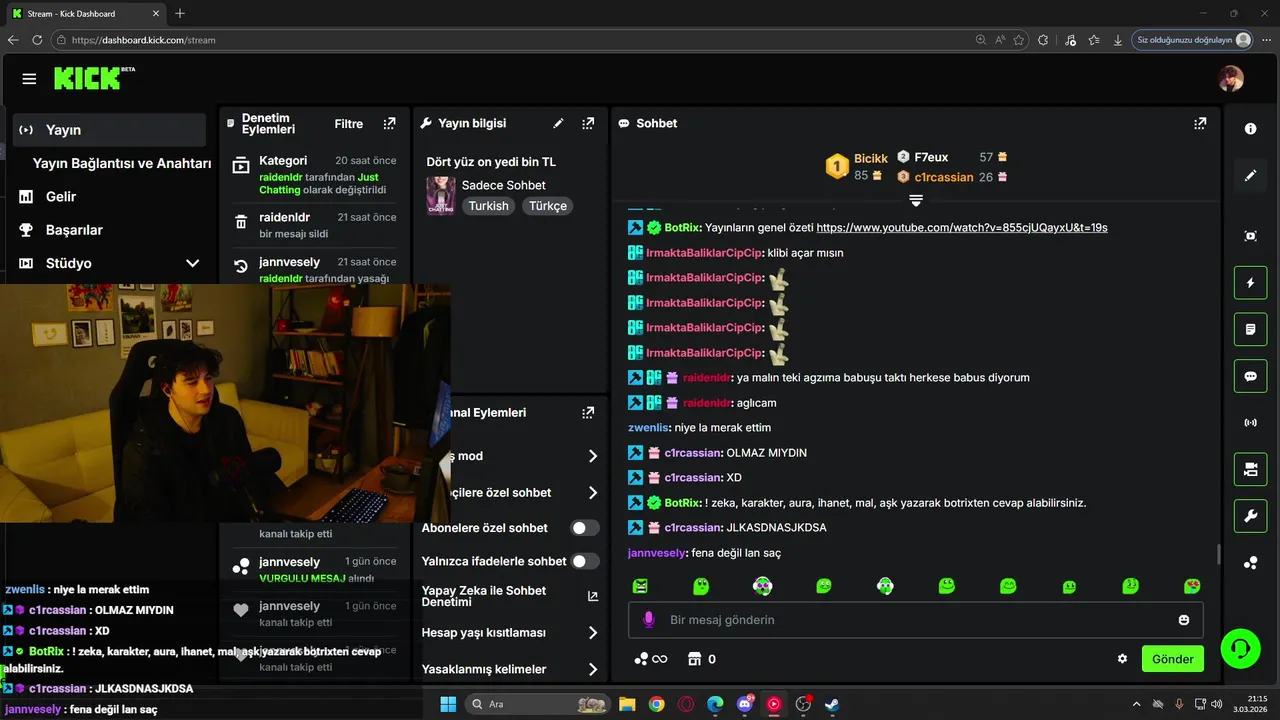Screen dimensions: 1280x720
Task: Insert the angry green emote
Action: (640, 586)
